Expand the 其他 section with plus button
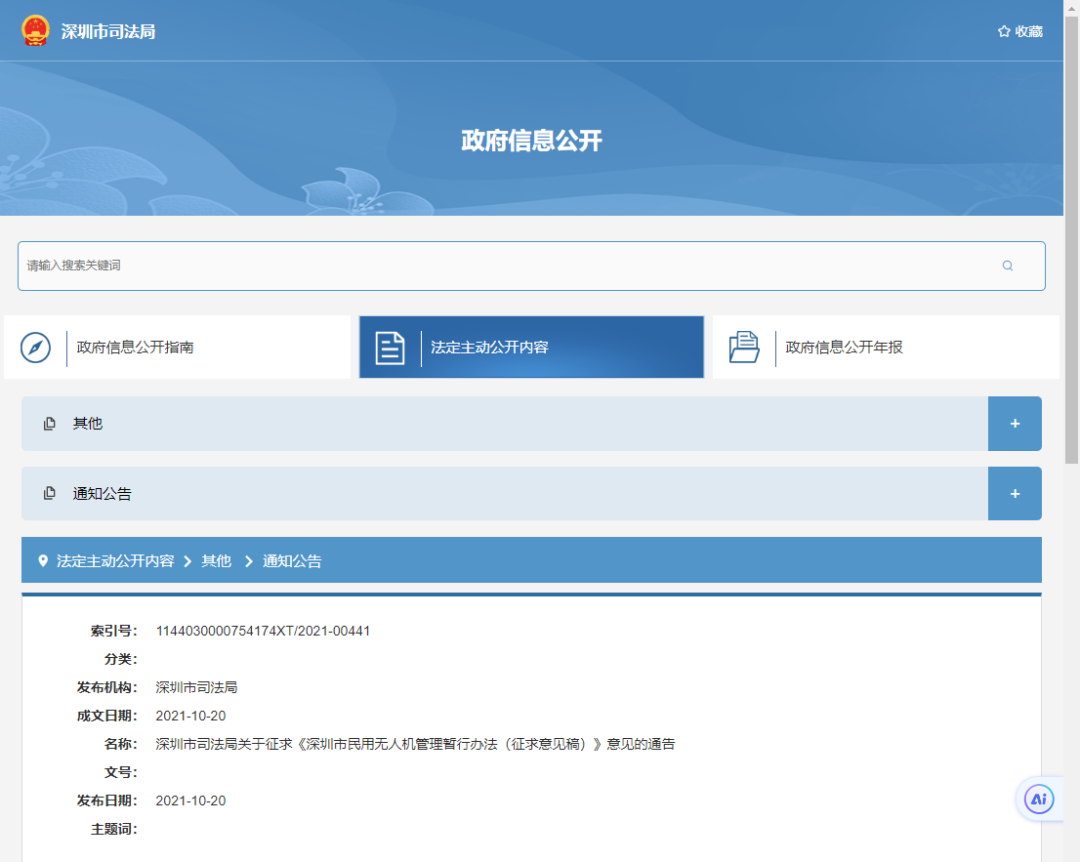 pyautogui.click(x=1014, y=424)
